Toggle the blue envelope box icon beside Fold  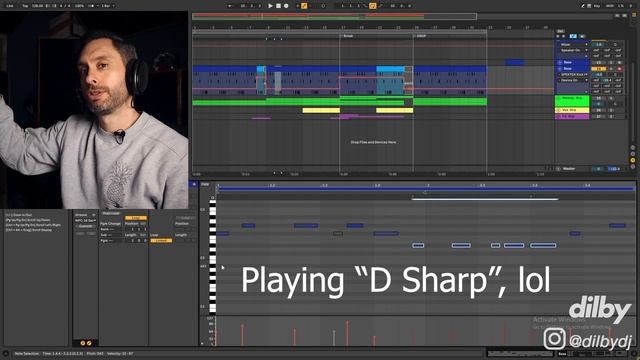coord(194,184)
